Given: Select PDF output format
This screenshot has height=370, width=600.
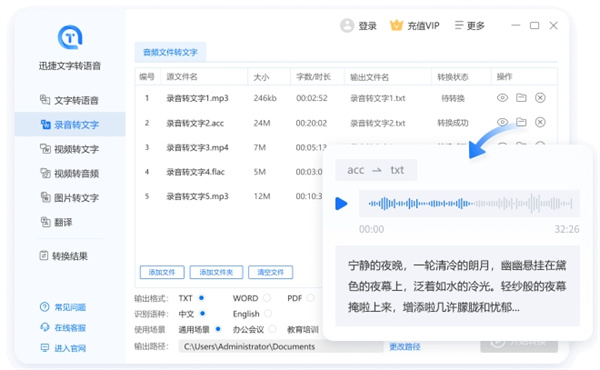Looking at the screenshot, I should (311, 298).
